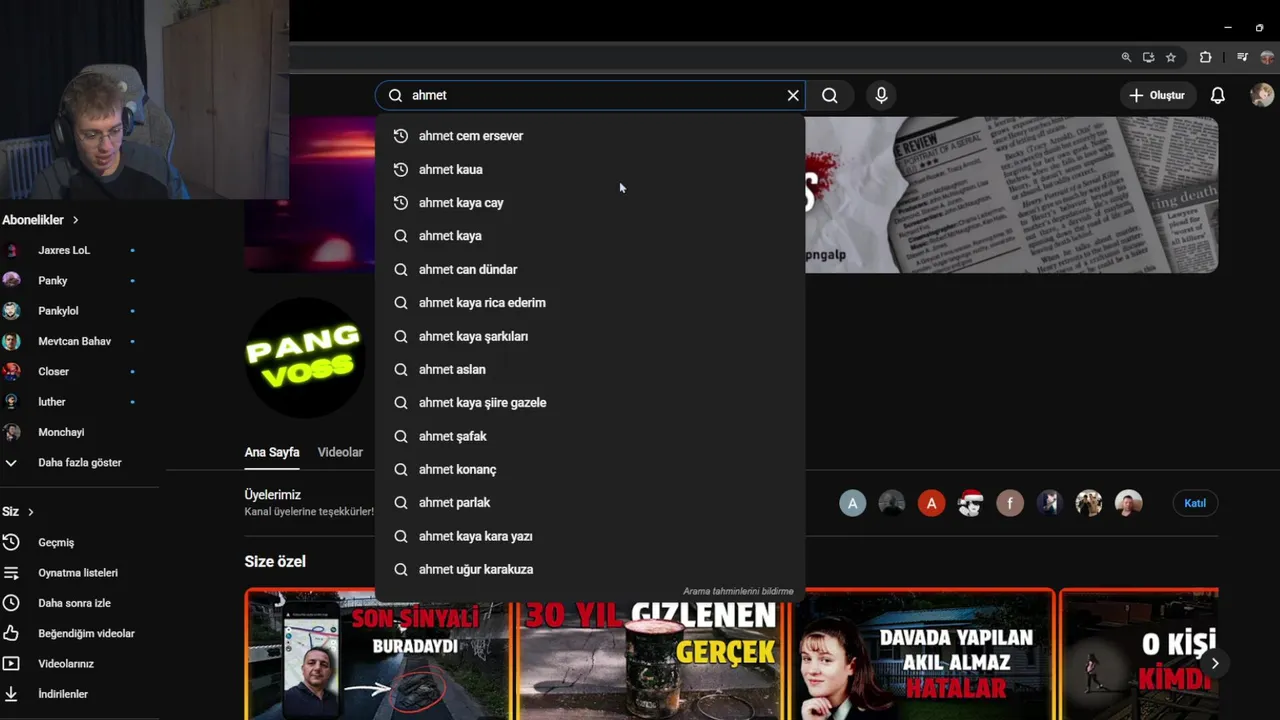Screen dimensions: 1280x720
Task: Select suggestion ahmet kaya kara yazı
Action: [590, 536]
